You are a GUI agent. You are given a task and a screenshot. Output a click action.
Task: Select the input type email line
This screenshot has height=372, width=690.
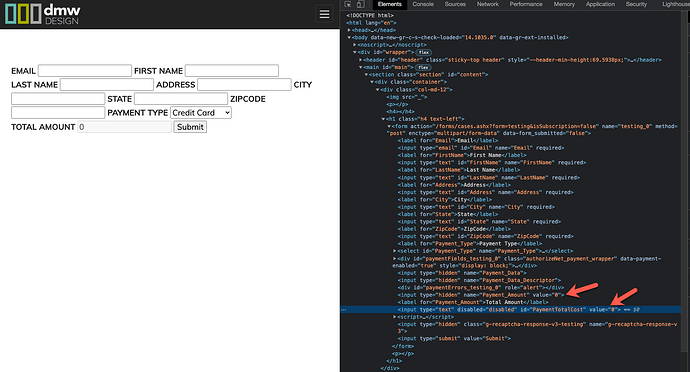click(x=481, y=148)
